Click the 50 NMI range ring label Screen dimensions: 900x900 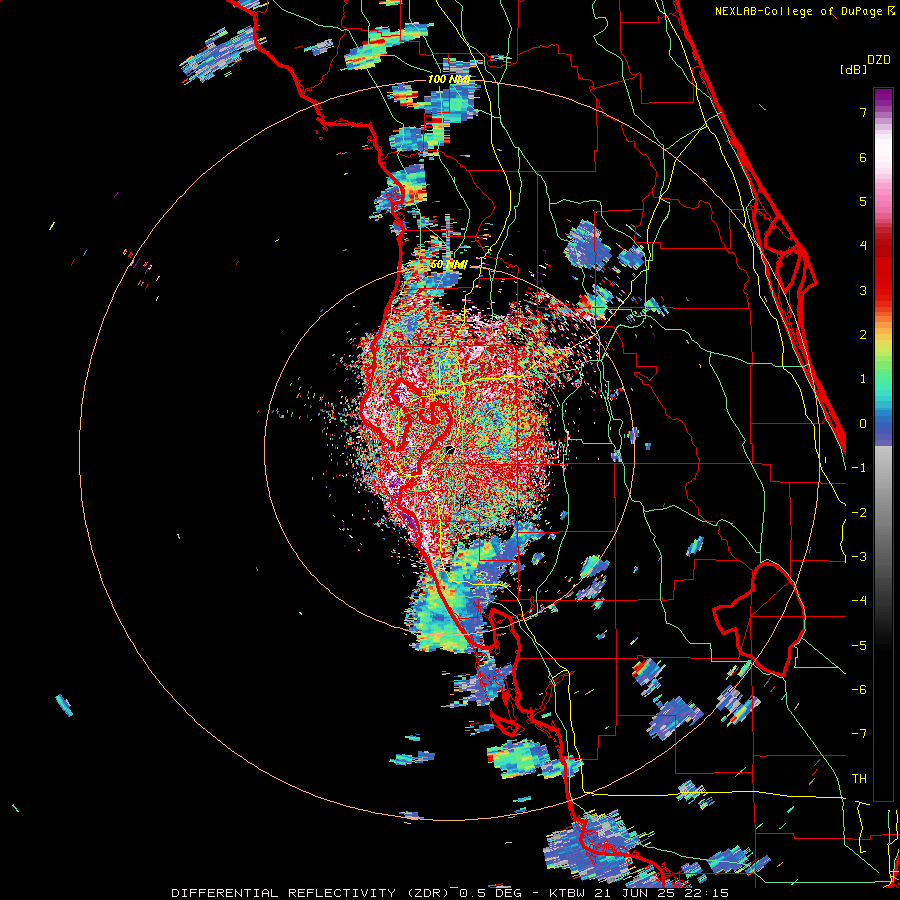tap(449, 265)
